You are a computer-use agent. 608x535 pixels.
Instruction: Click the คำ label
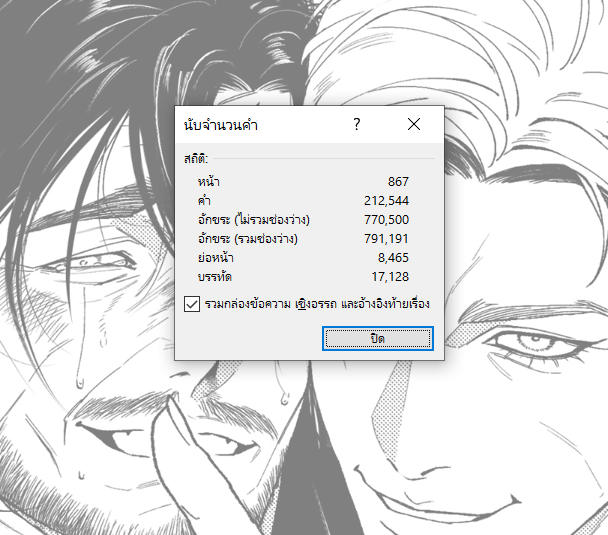pos(204,201)
